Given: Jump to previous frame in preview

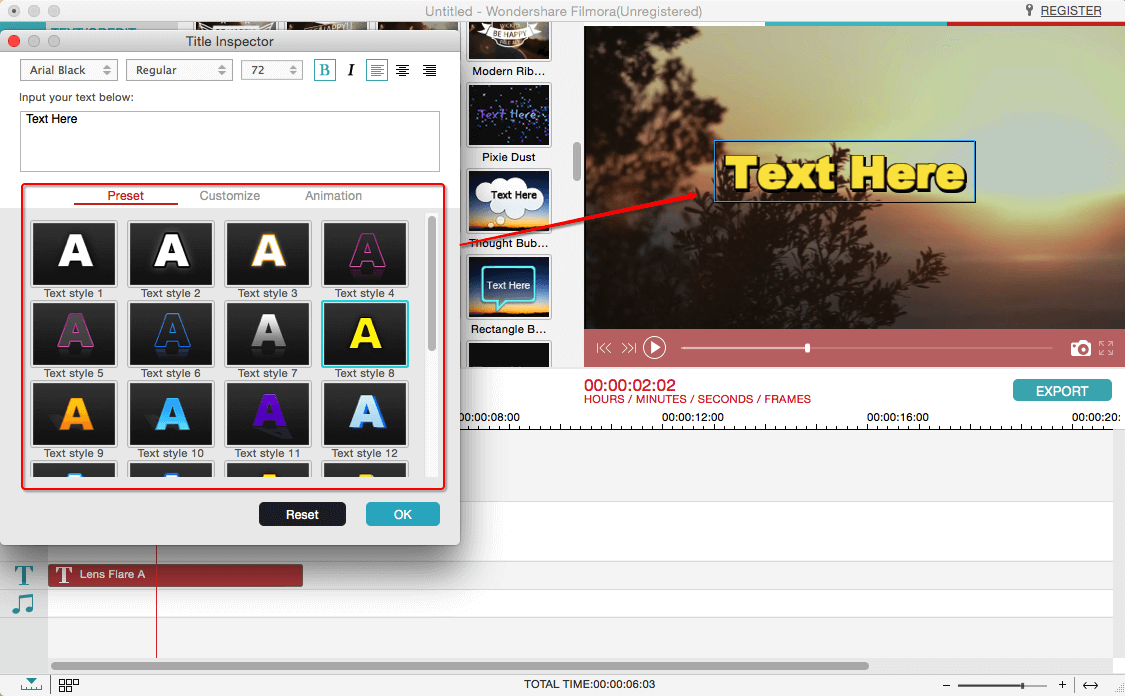Looking at the screenshot, I should [603, 348].
